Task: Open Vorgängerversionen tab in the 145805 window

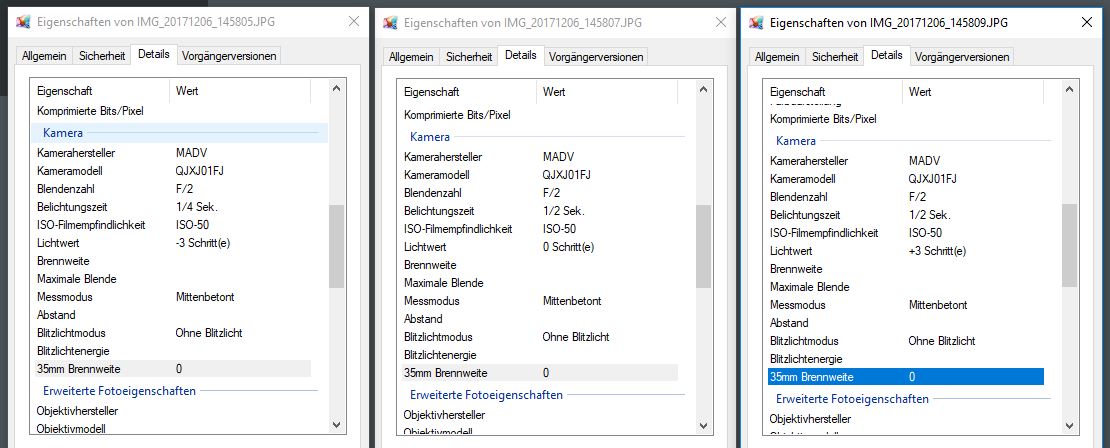Action: coord(228,56)
